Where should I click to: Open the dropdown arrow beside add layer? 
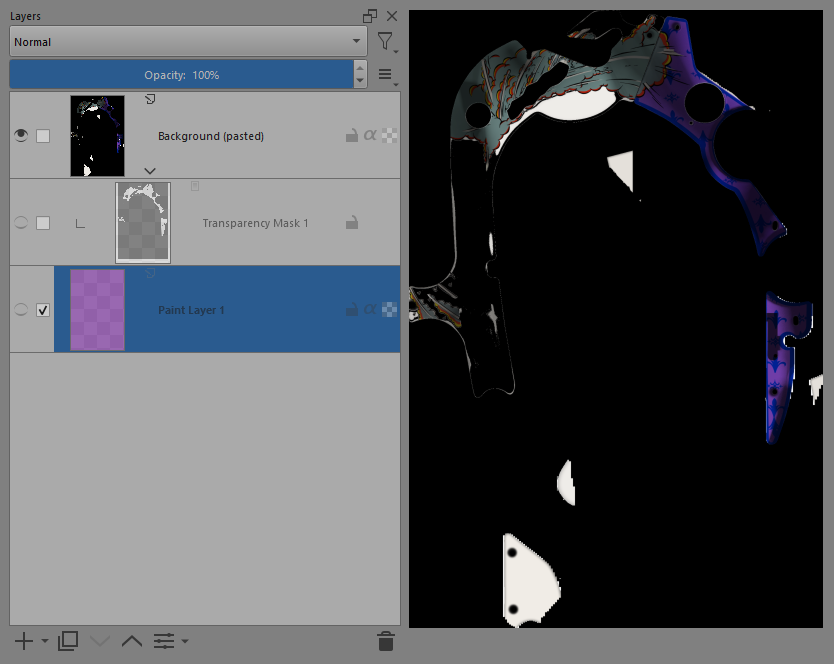(x=45, y=642)
